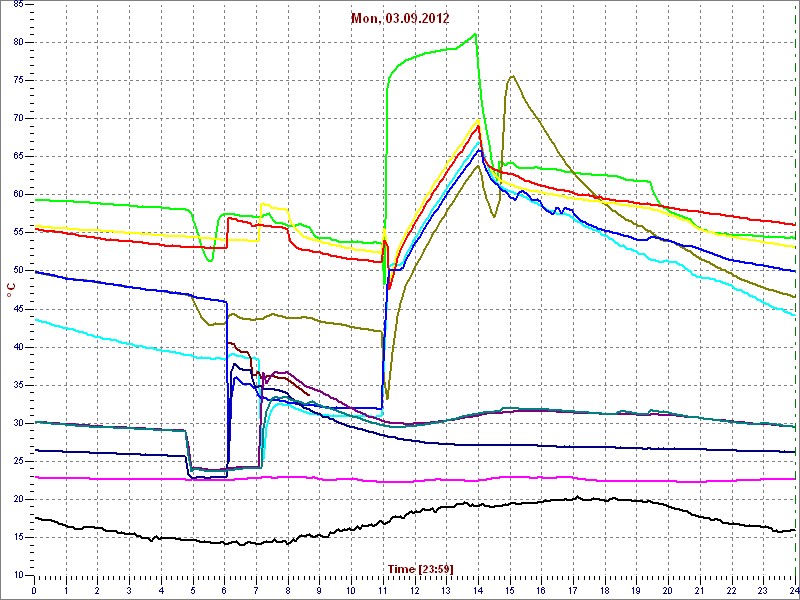Select the 30 tick on the temperature axis

[17, 423]
